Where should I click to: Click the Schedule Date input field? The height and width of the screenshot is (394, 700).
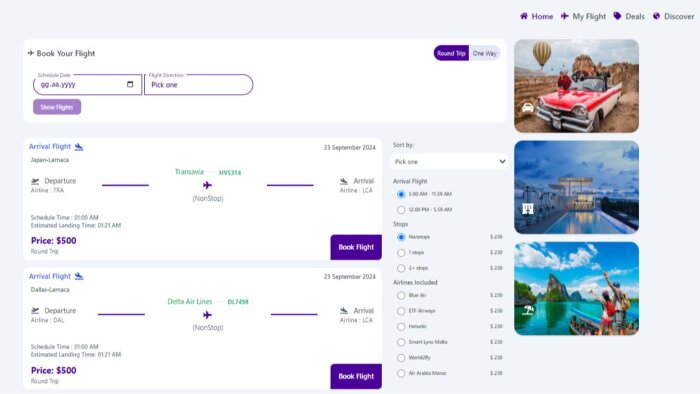pyautogui.click(x=87, y=85)
